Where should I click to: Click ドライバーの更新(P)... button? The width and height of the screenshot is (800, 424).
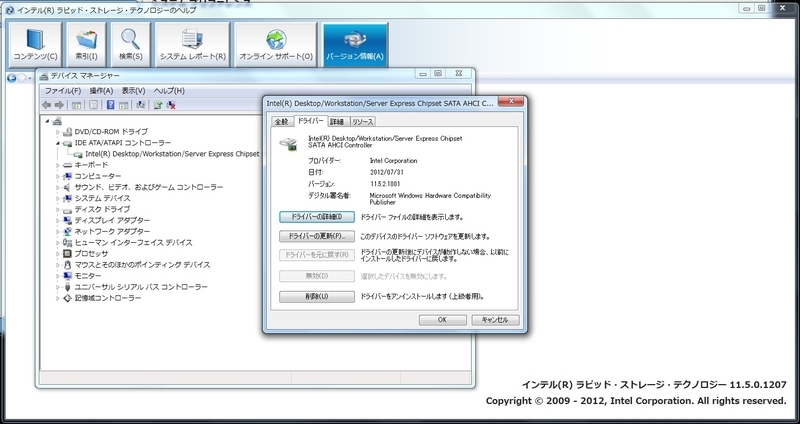point(317,236)
